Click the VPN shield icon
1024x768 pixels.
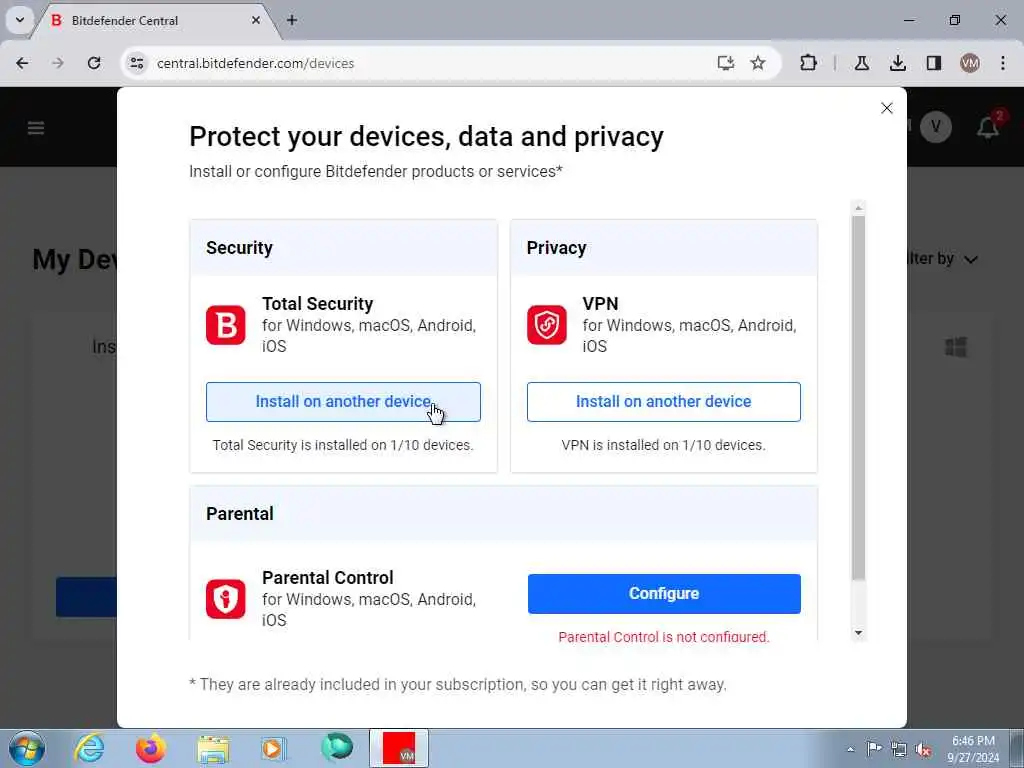(x=546, y=326)
